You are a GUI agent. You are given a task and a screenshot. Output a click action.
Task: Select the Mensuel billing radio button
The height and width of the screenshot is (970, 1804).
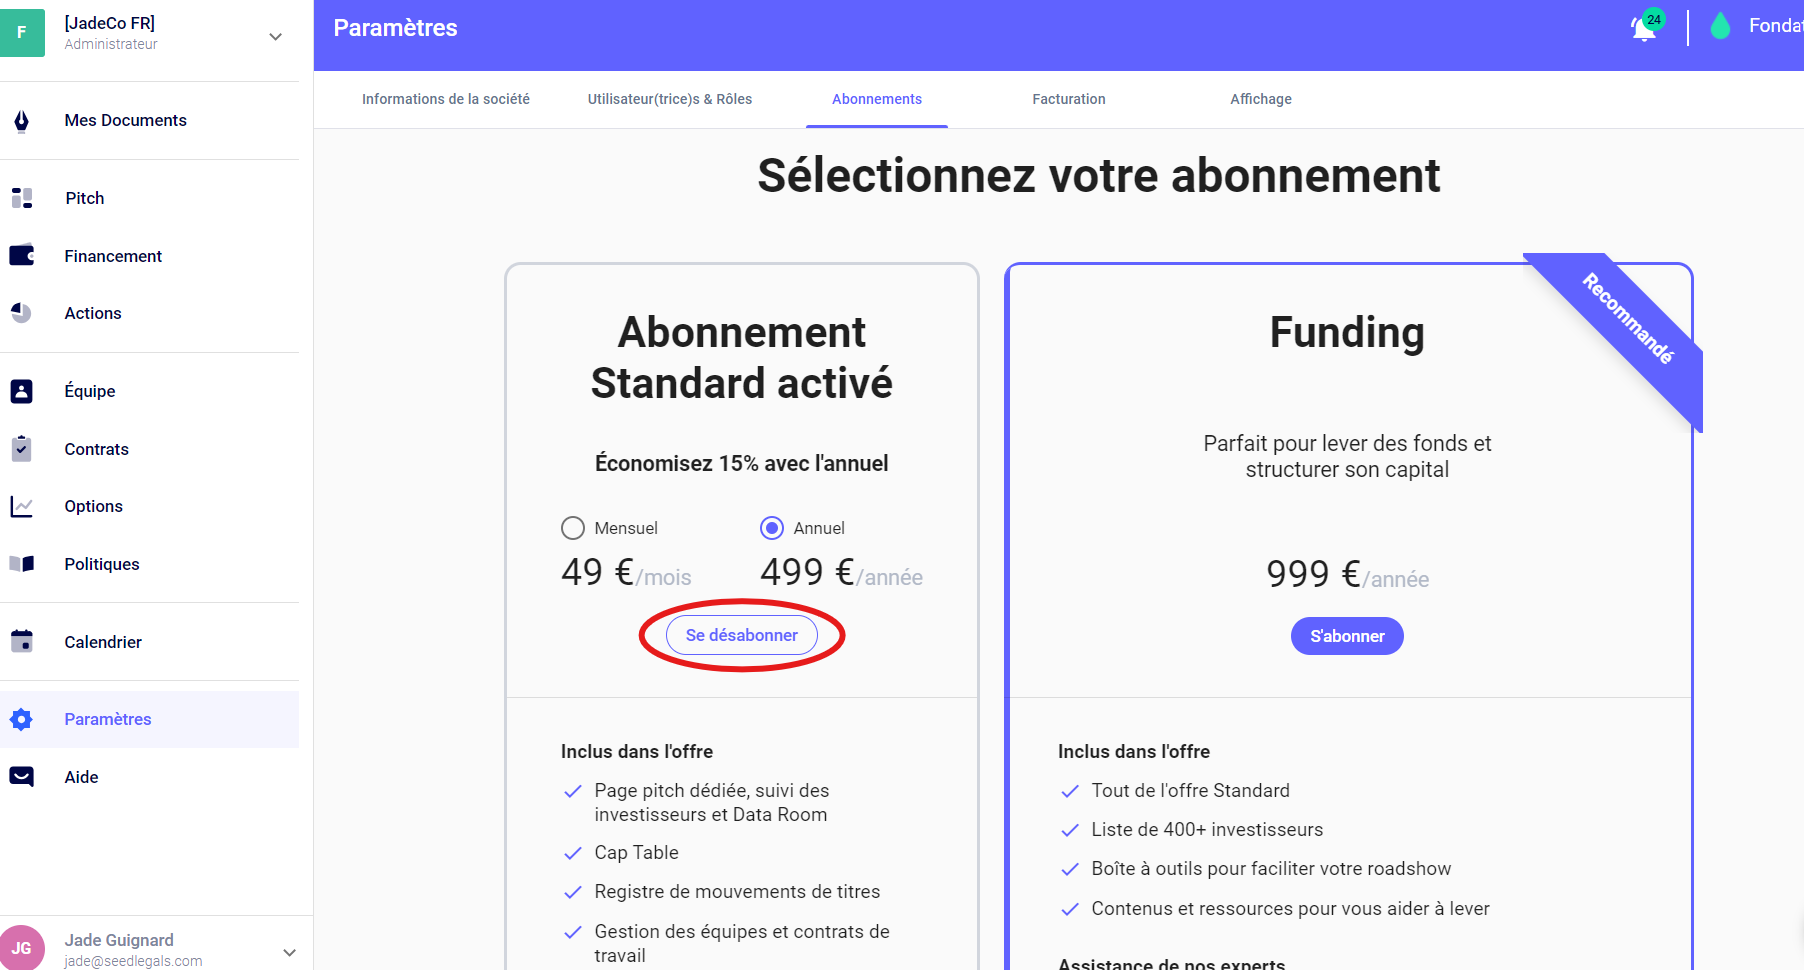point(573,528)
